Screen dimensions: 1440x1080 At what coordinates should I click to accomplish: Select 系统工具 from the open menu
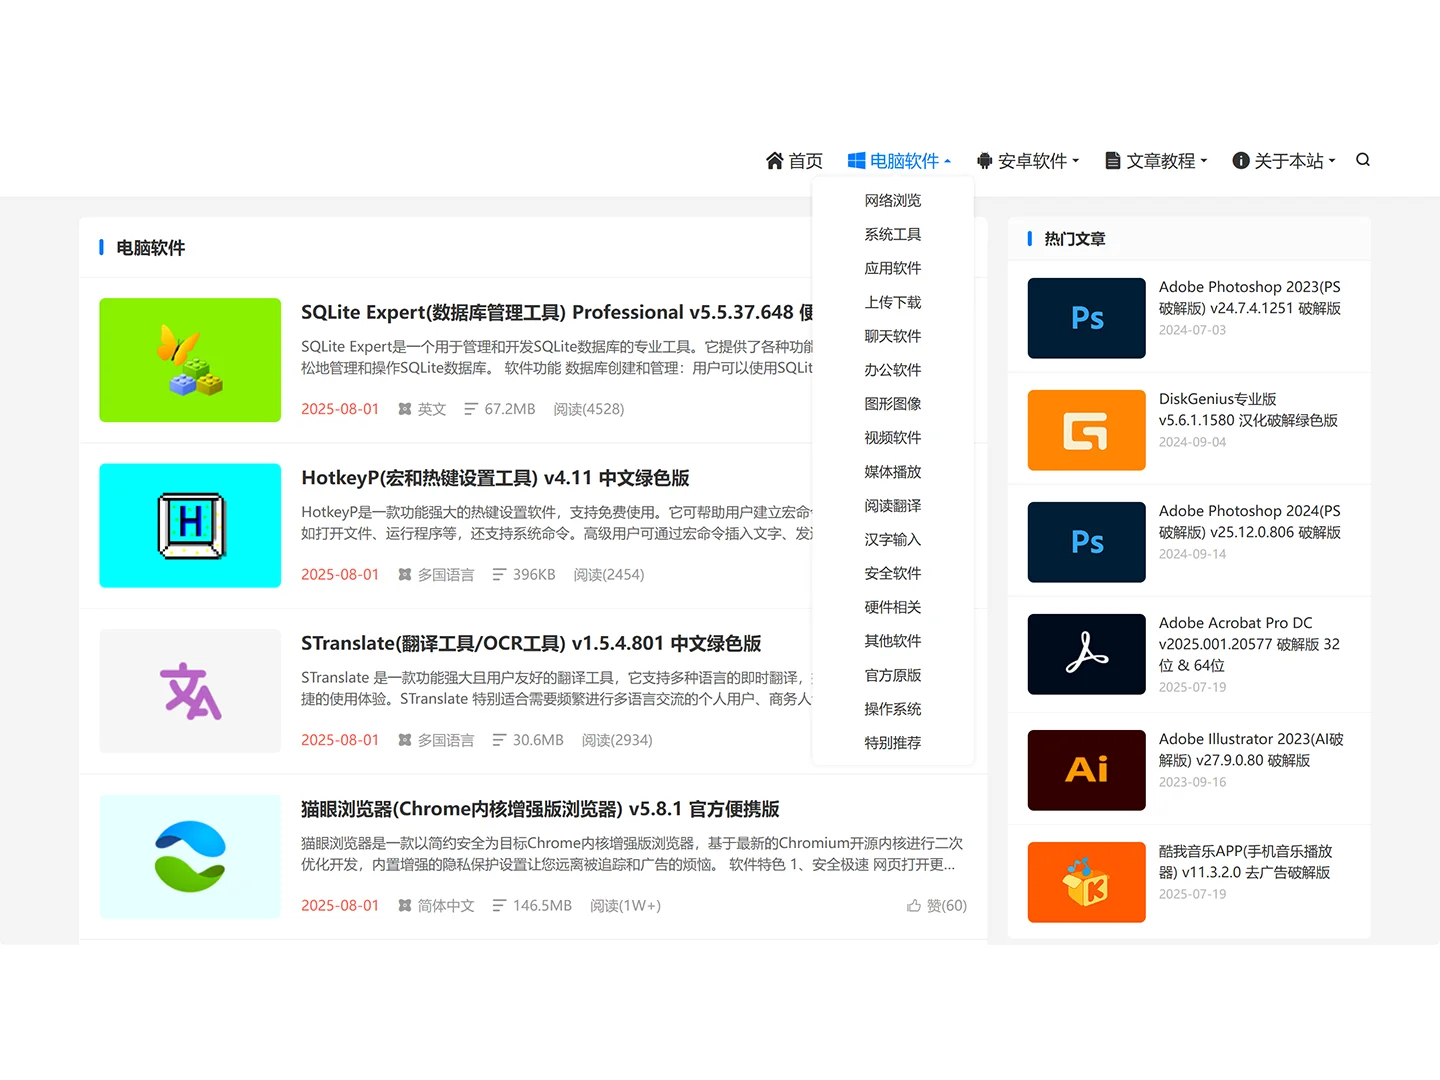point(892,234)
